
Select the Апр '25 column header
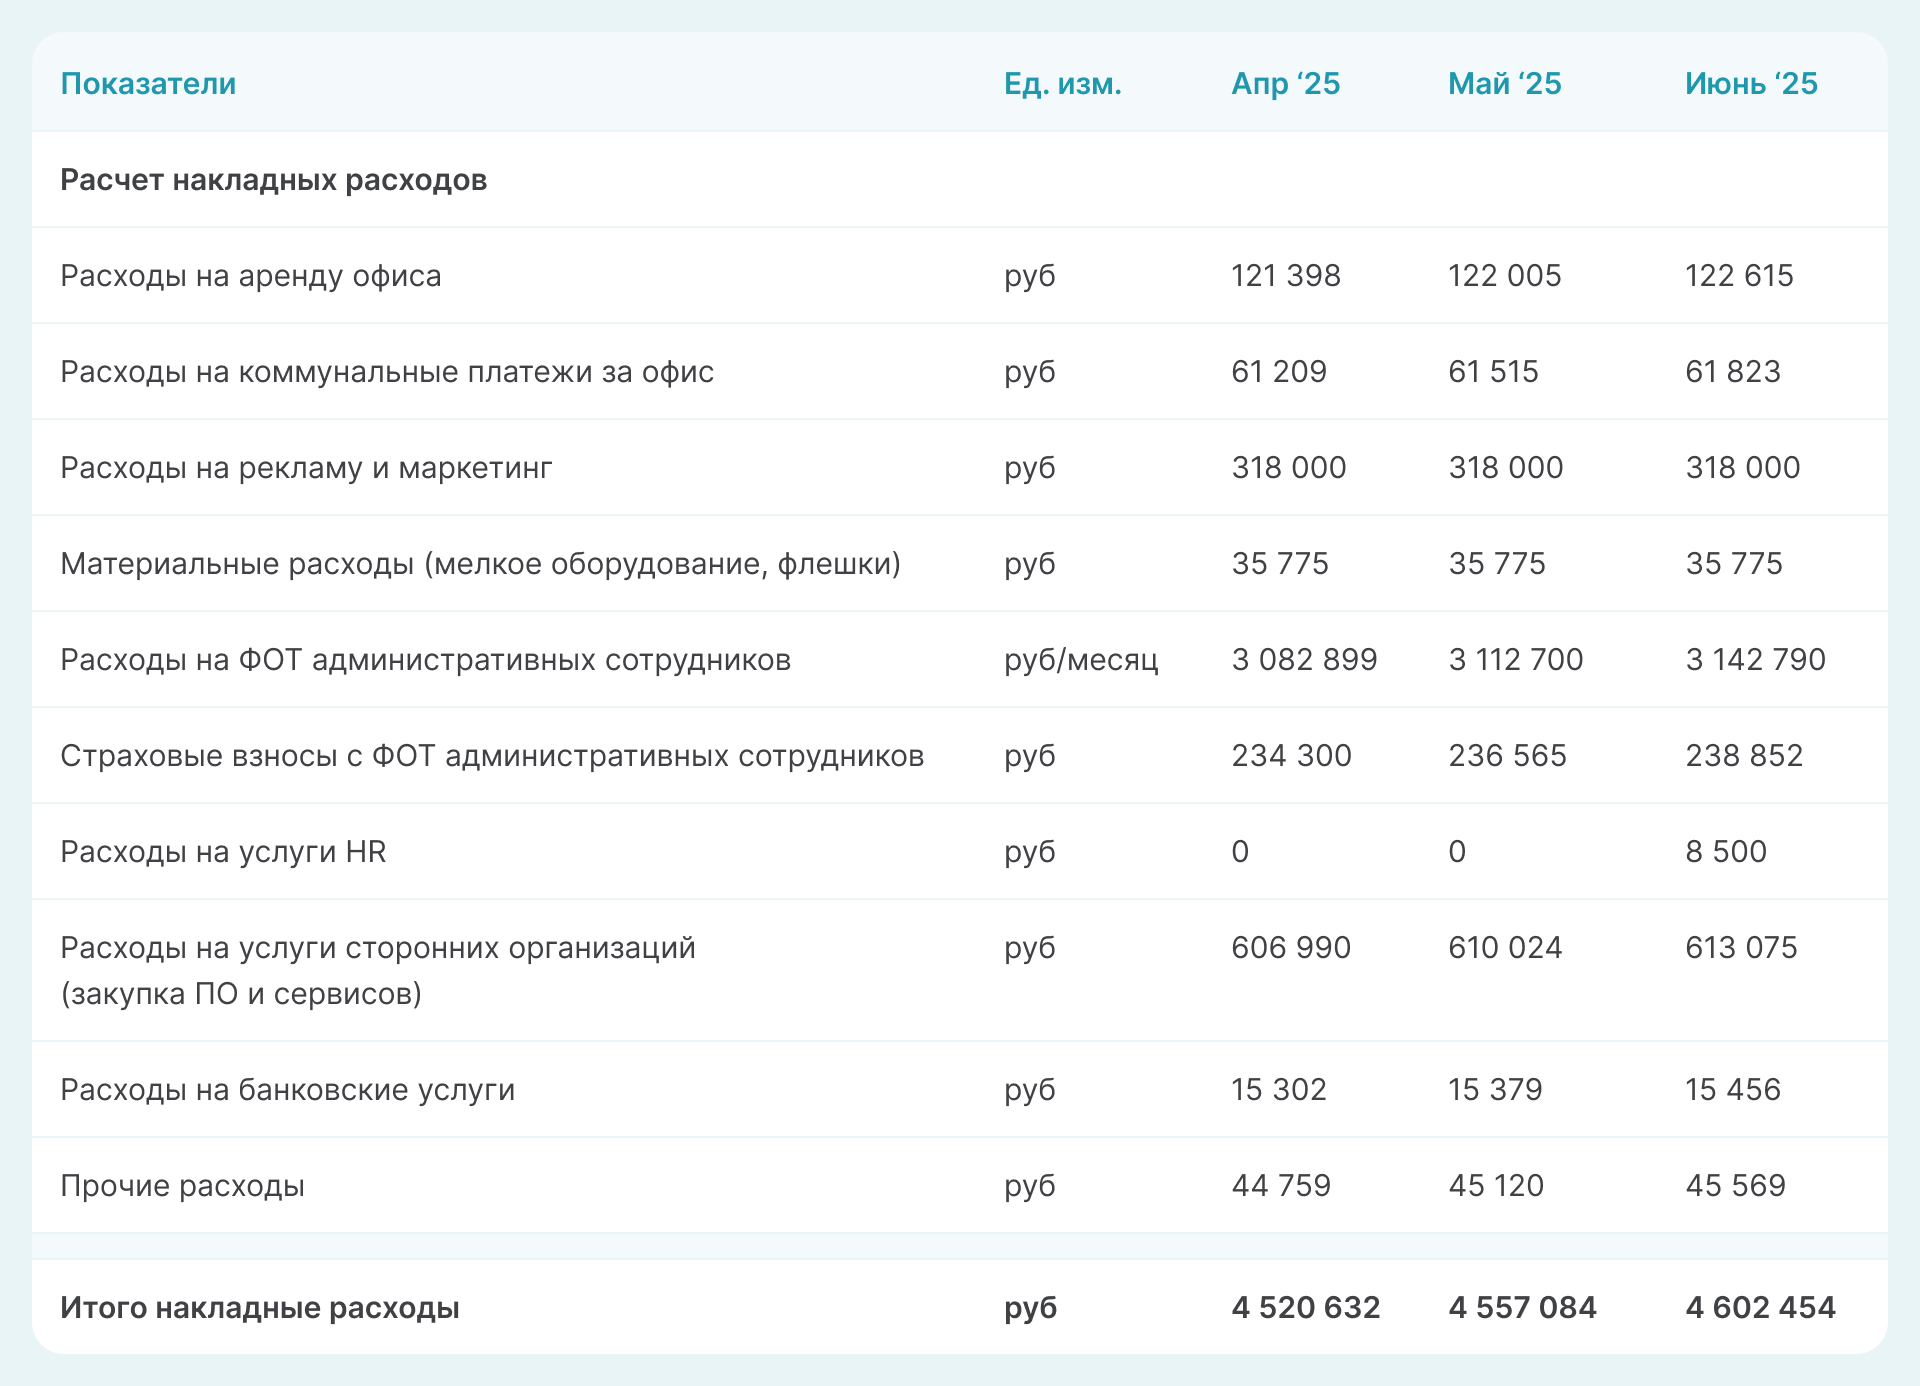tap(1285, 84)
